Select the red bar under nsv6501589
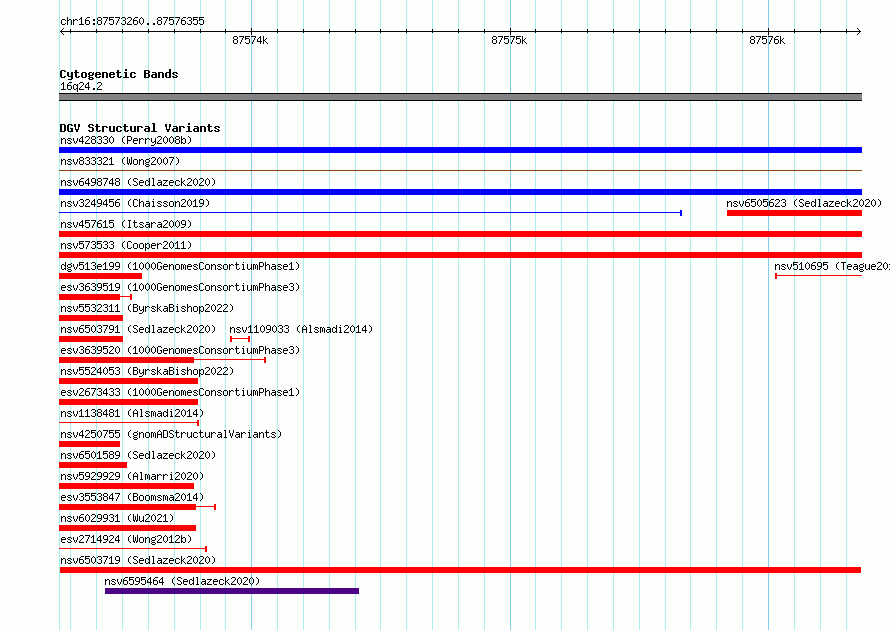This screenshot has width=890, height=630. [x=93, y=465]
